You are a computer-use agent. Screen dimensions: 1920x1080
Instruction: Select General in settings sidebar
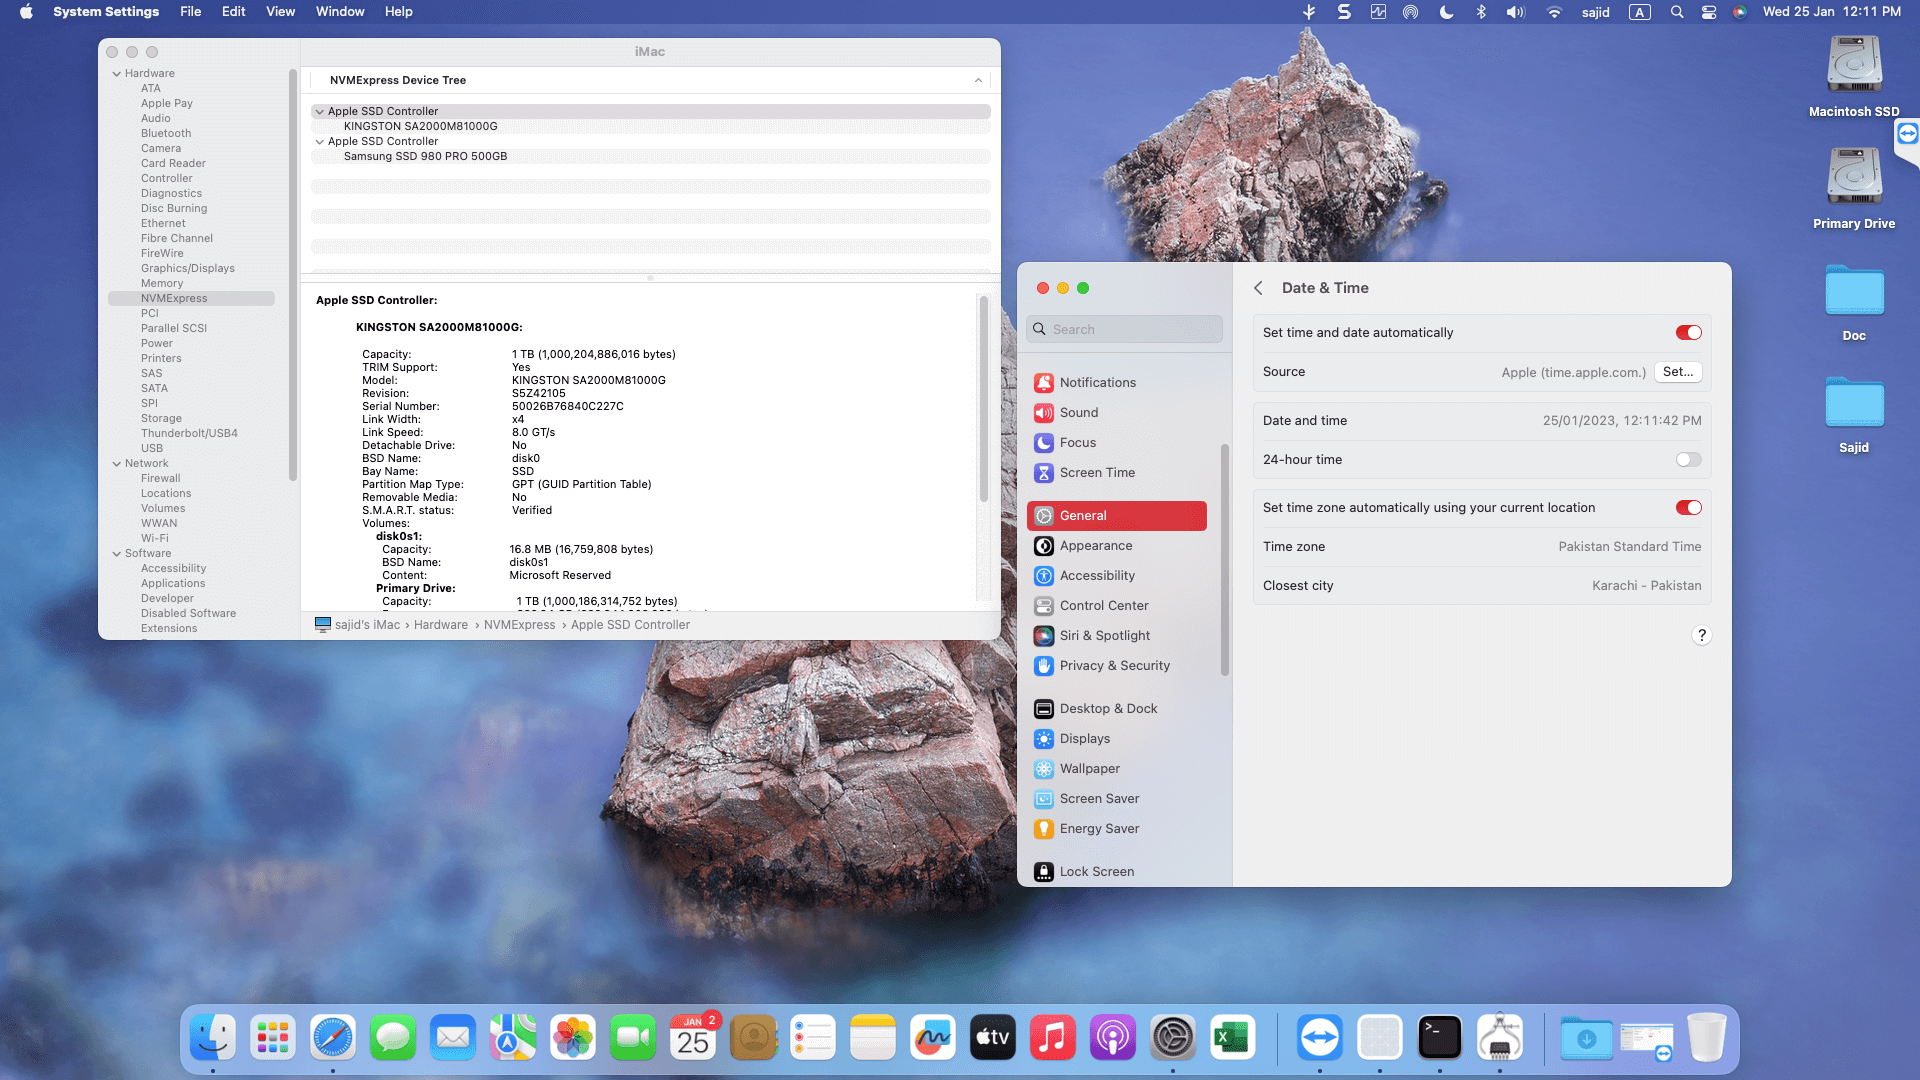pos(1117,515)
